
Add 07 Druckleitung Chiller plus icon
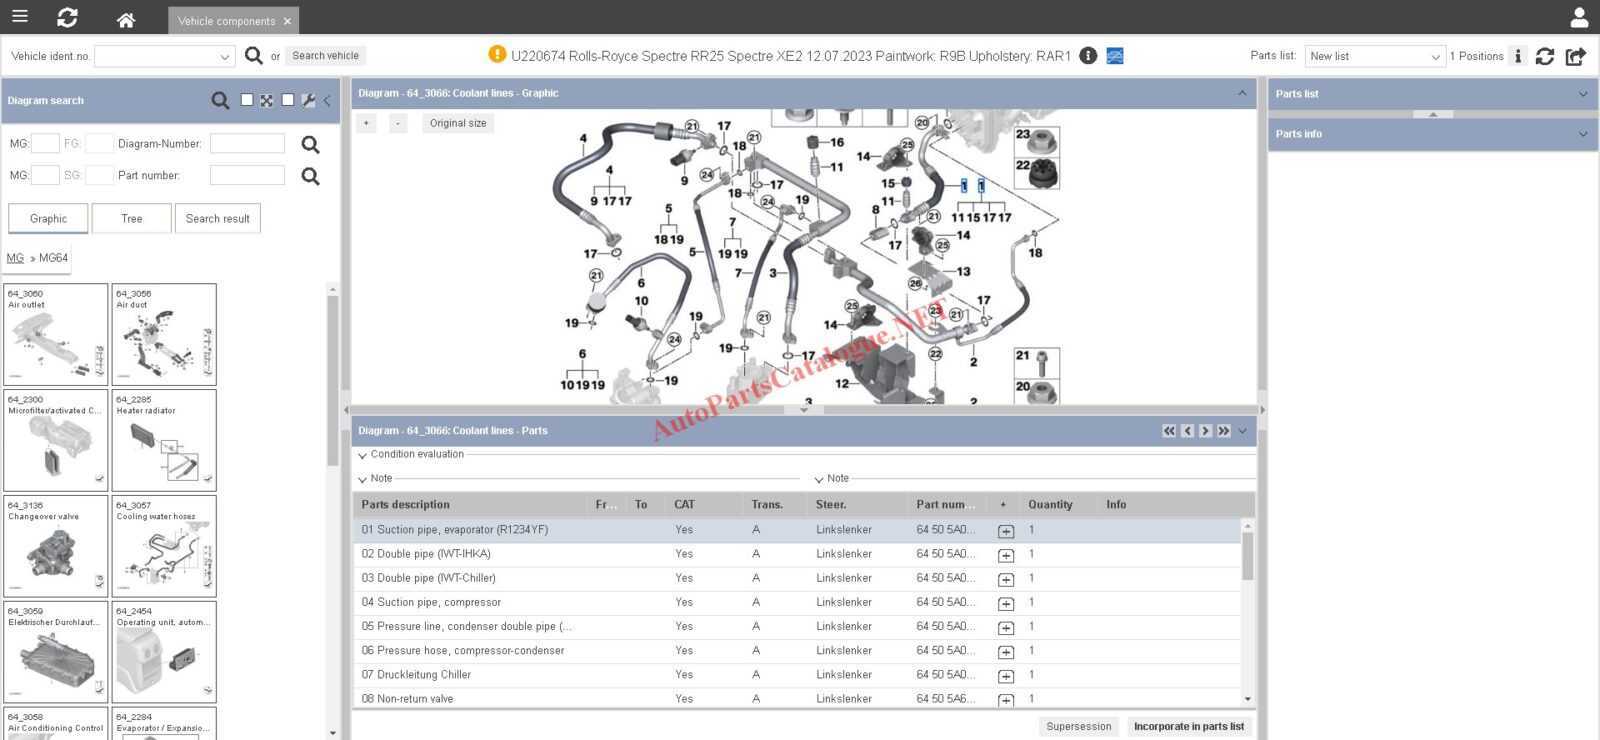point(1006,676)
